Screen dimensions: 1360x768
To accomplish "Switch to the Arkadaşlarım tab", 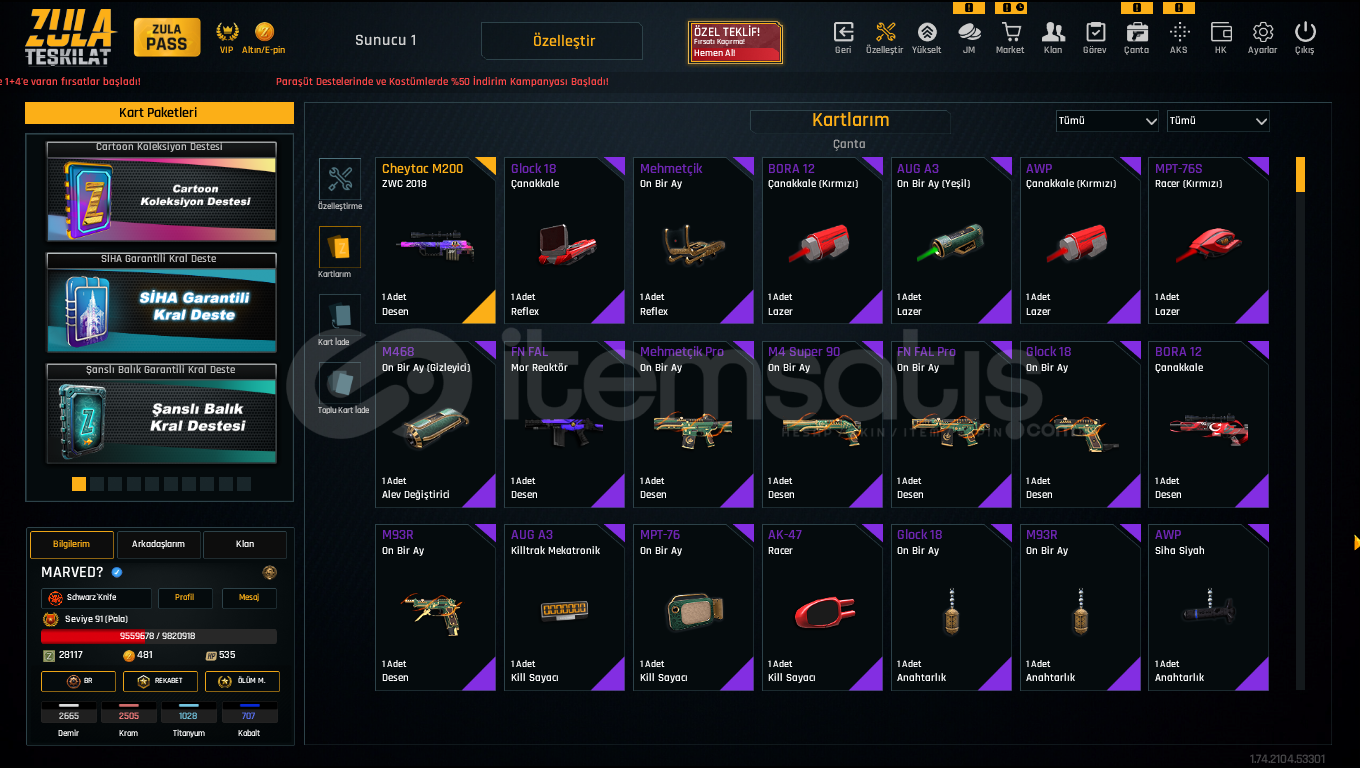I will coord(158,544).
